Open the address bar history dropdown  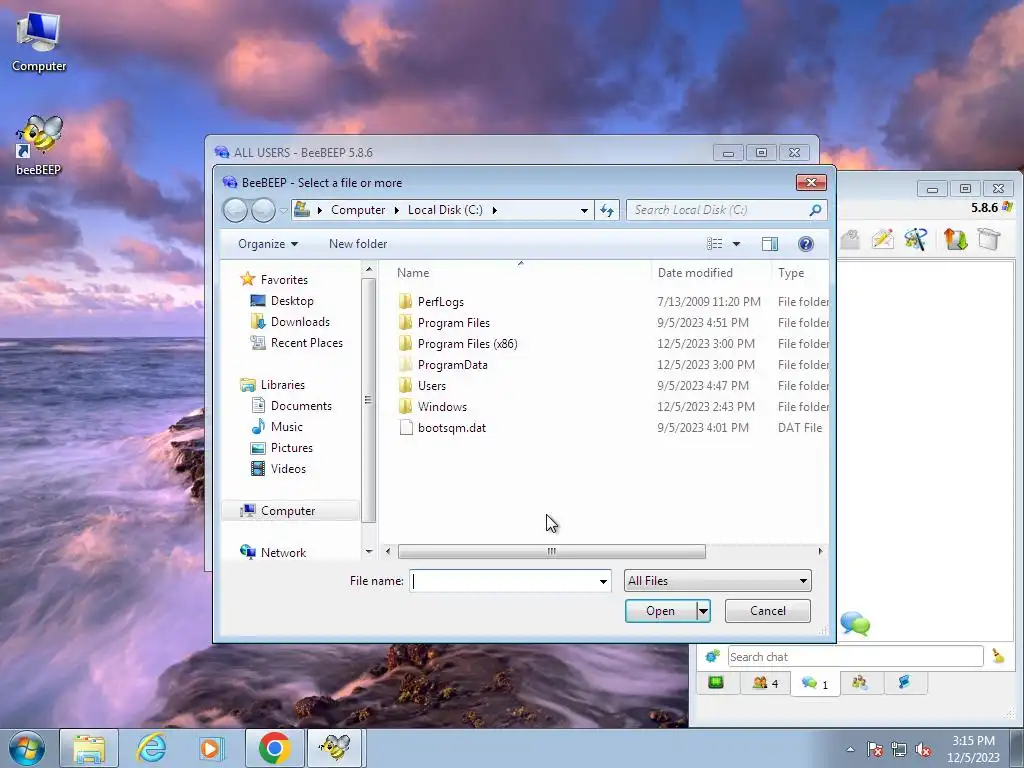[x=584, y=210]
